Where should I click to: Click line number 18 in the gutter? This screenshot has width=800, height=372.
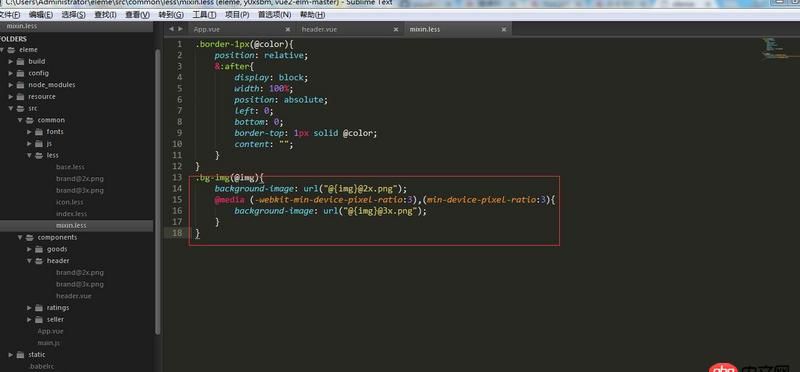(177, 233)
